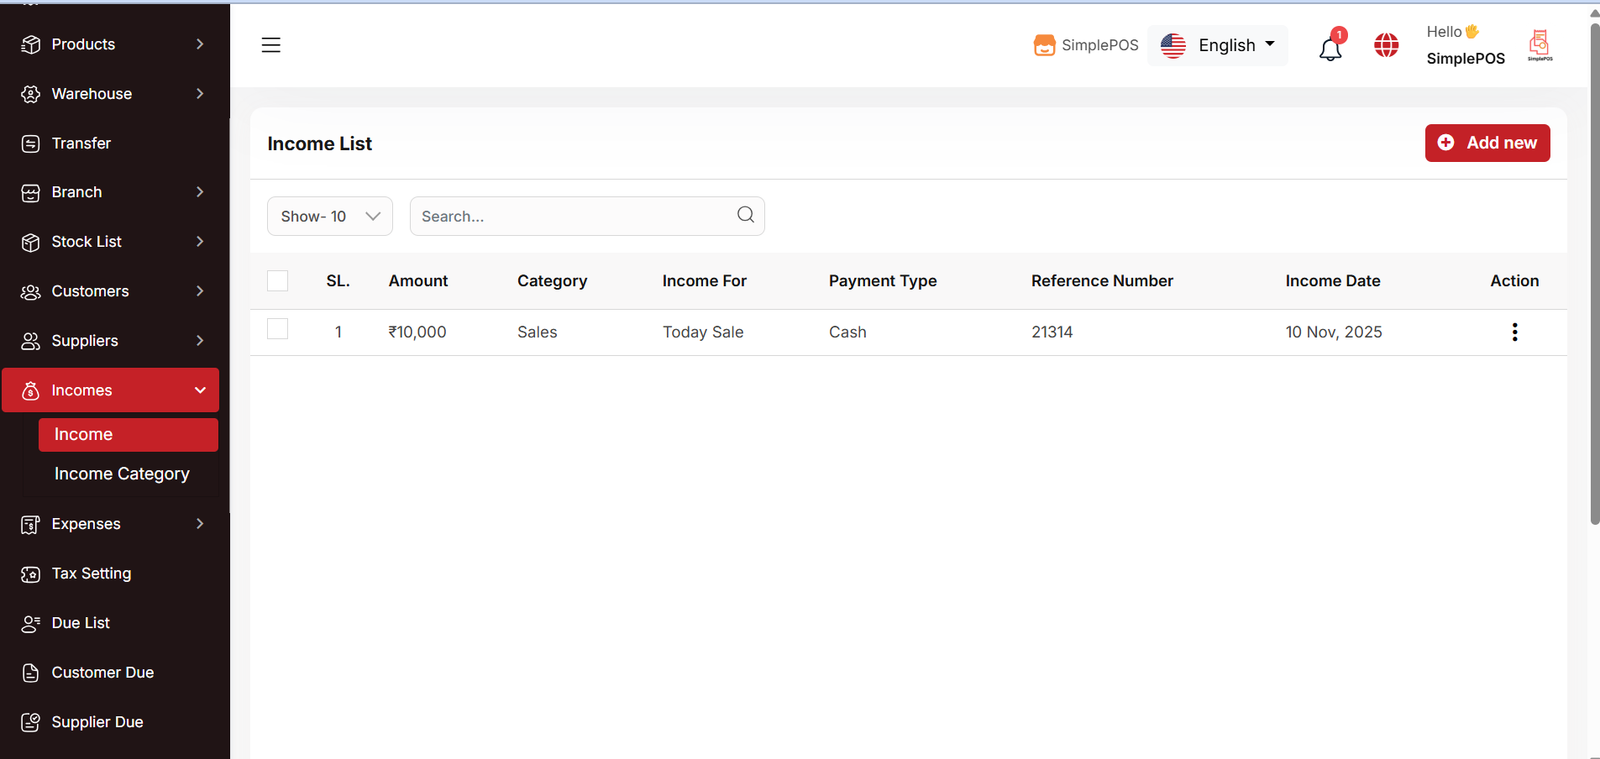Click the page vertical scrollbar

click(x=1594, y=270)
